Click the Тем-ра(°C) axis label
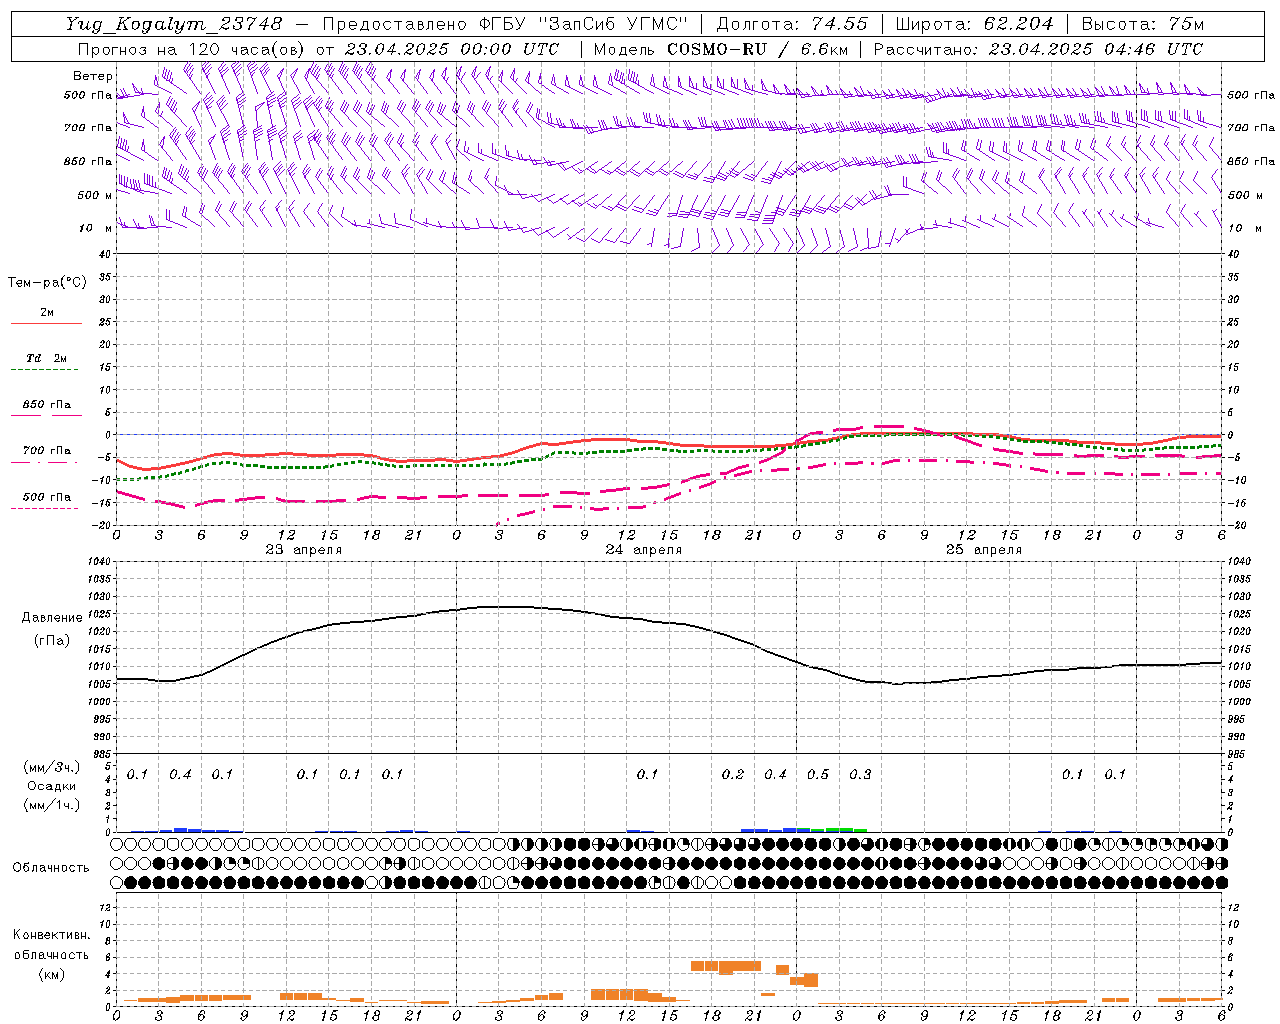Image resolution: width=1280 pixels, height=1024 pixels. [x=47, y=282]
